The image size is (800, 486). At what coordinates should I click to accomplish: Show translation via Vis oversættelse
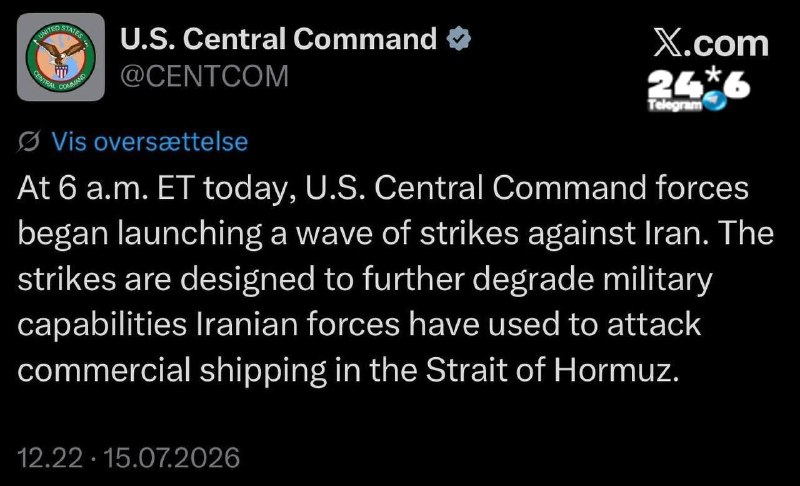point(149,141)
